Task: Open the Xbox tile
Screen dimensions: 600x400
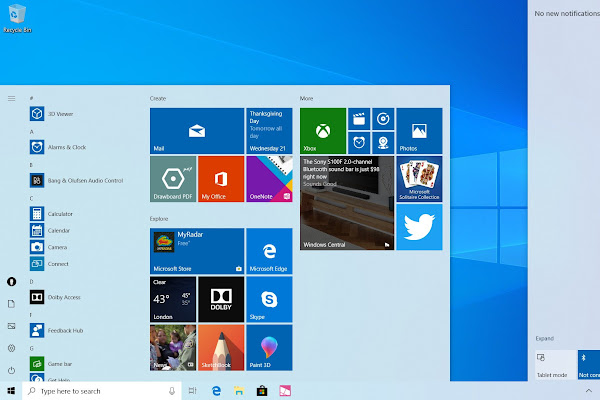Action: coord(322,131)
